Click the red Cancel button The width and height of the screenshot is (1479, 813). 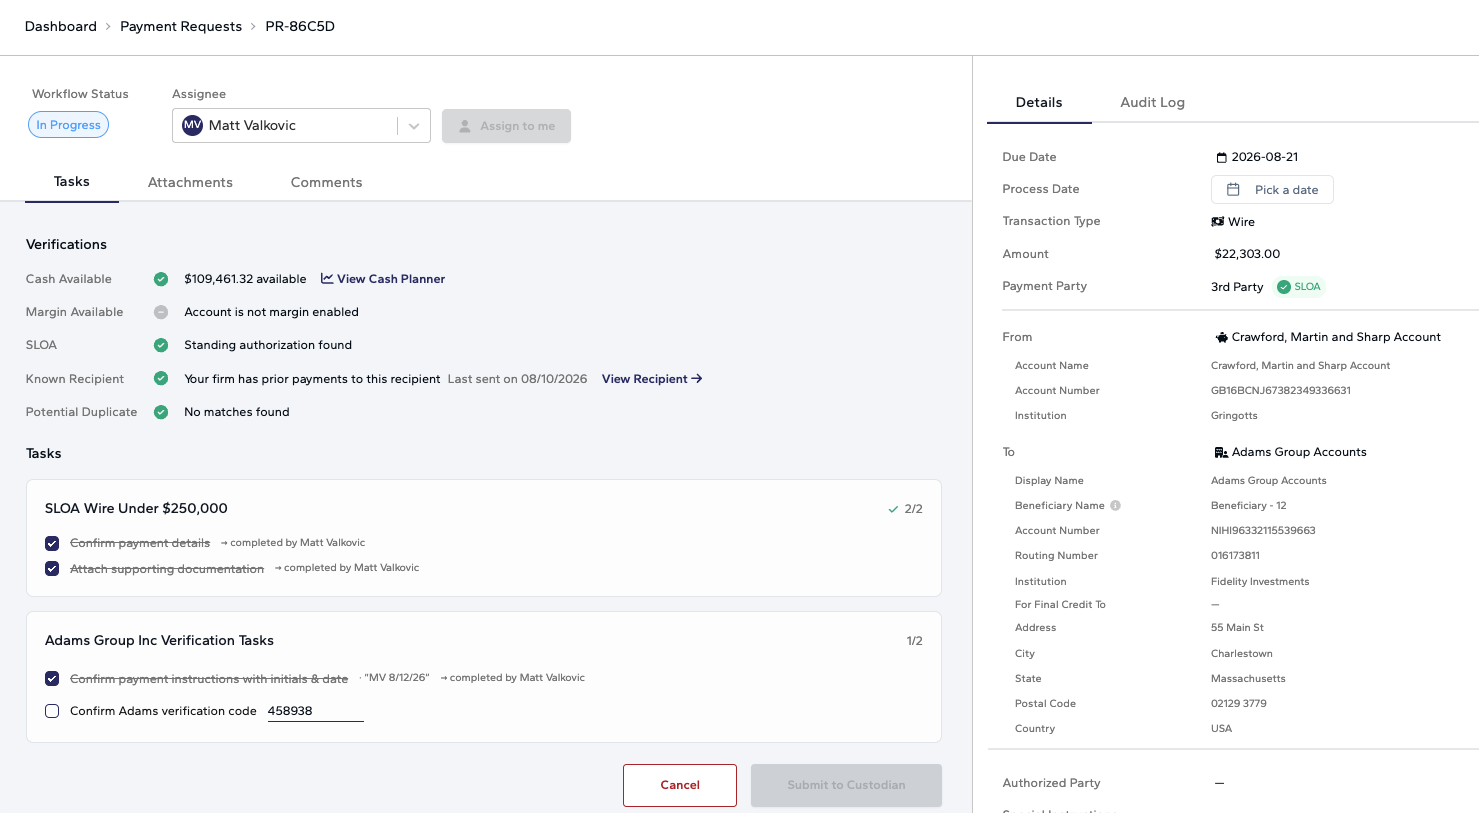coord(680,785)
